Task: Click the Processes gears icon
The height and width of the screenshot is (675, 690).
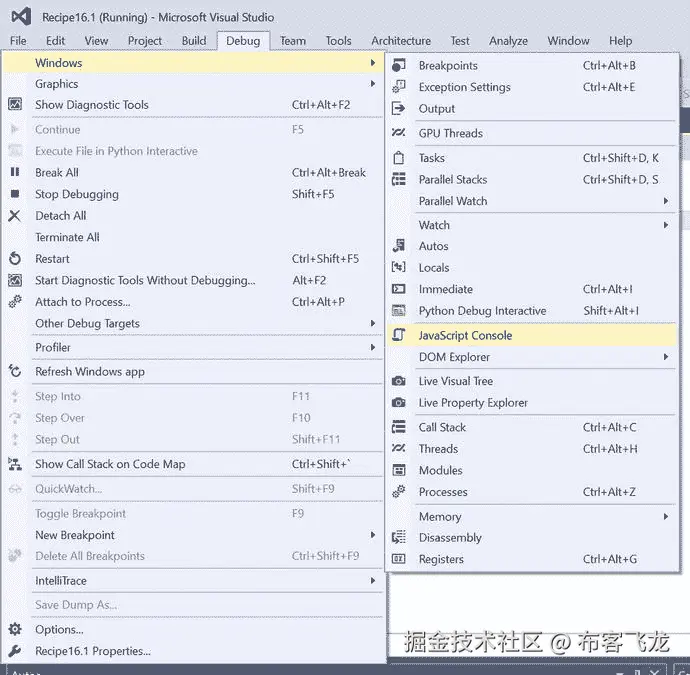Action: point(399,492)
